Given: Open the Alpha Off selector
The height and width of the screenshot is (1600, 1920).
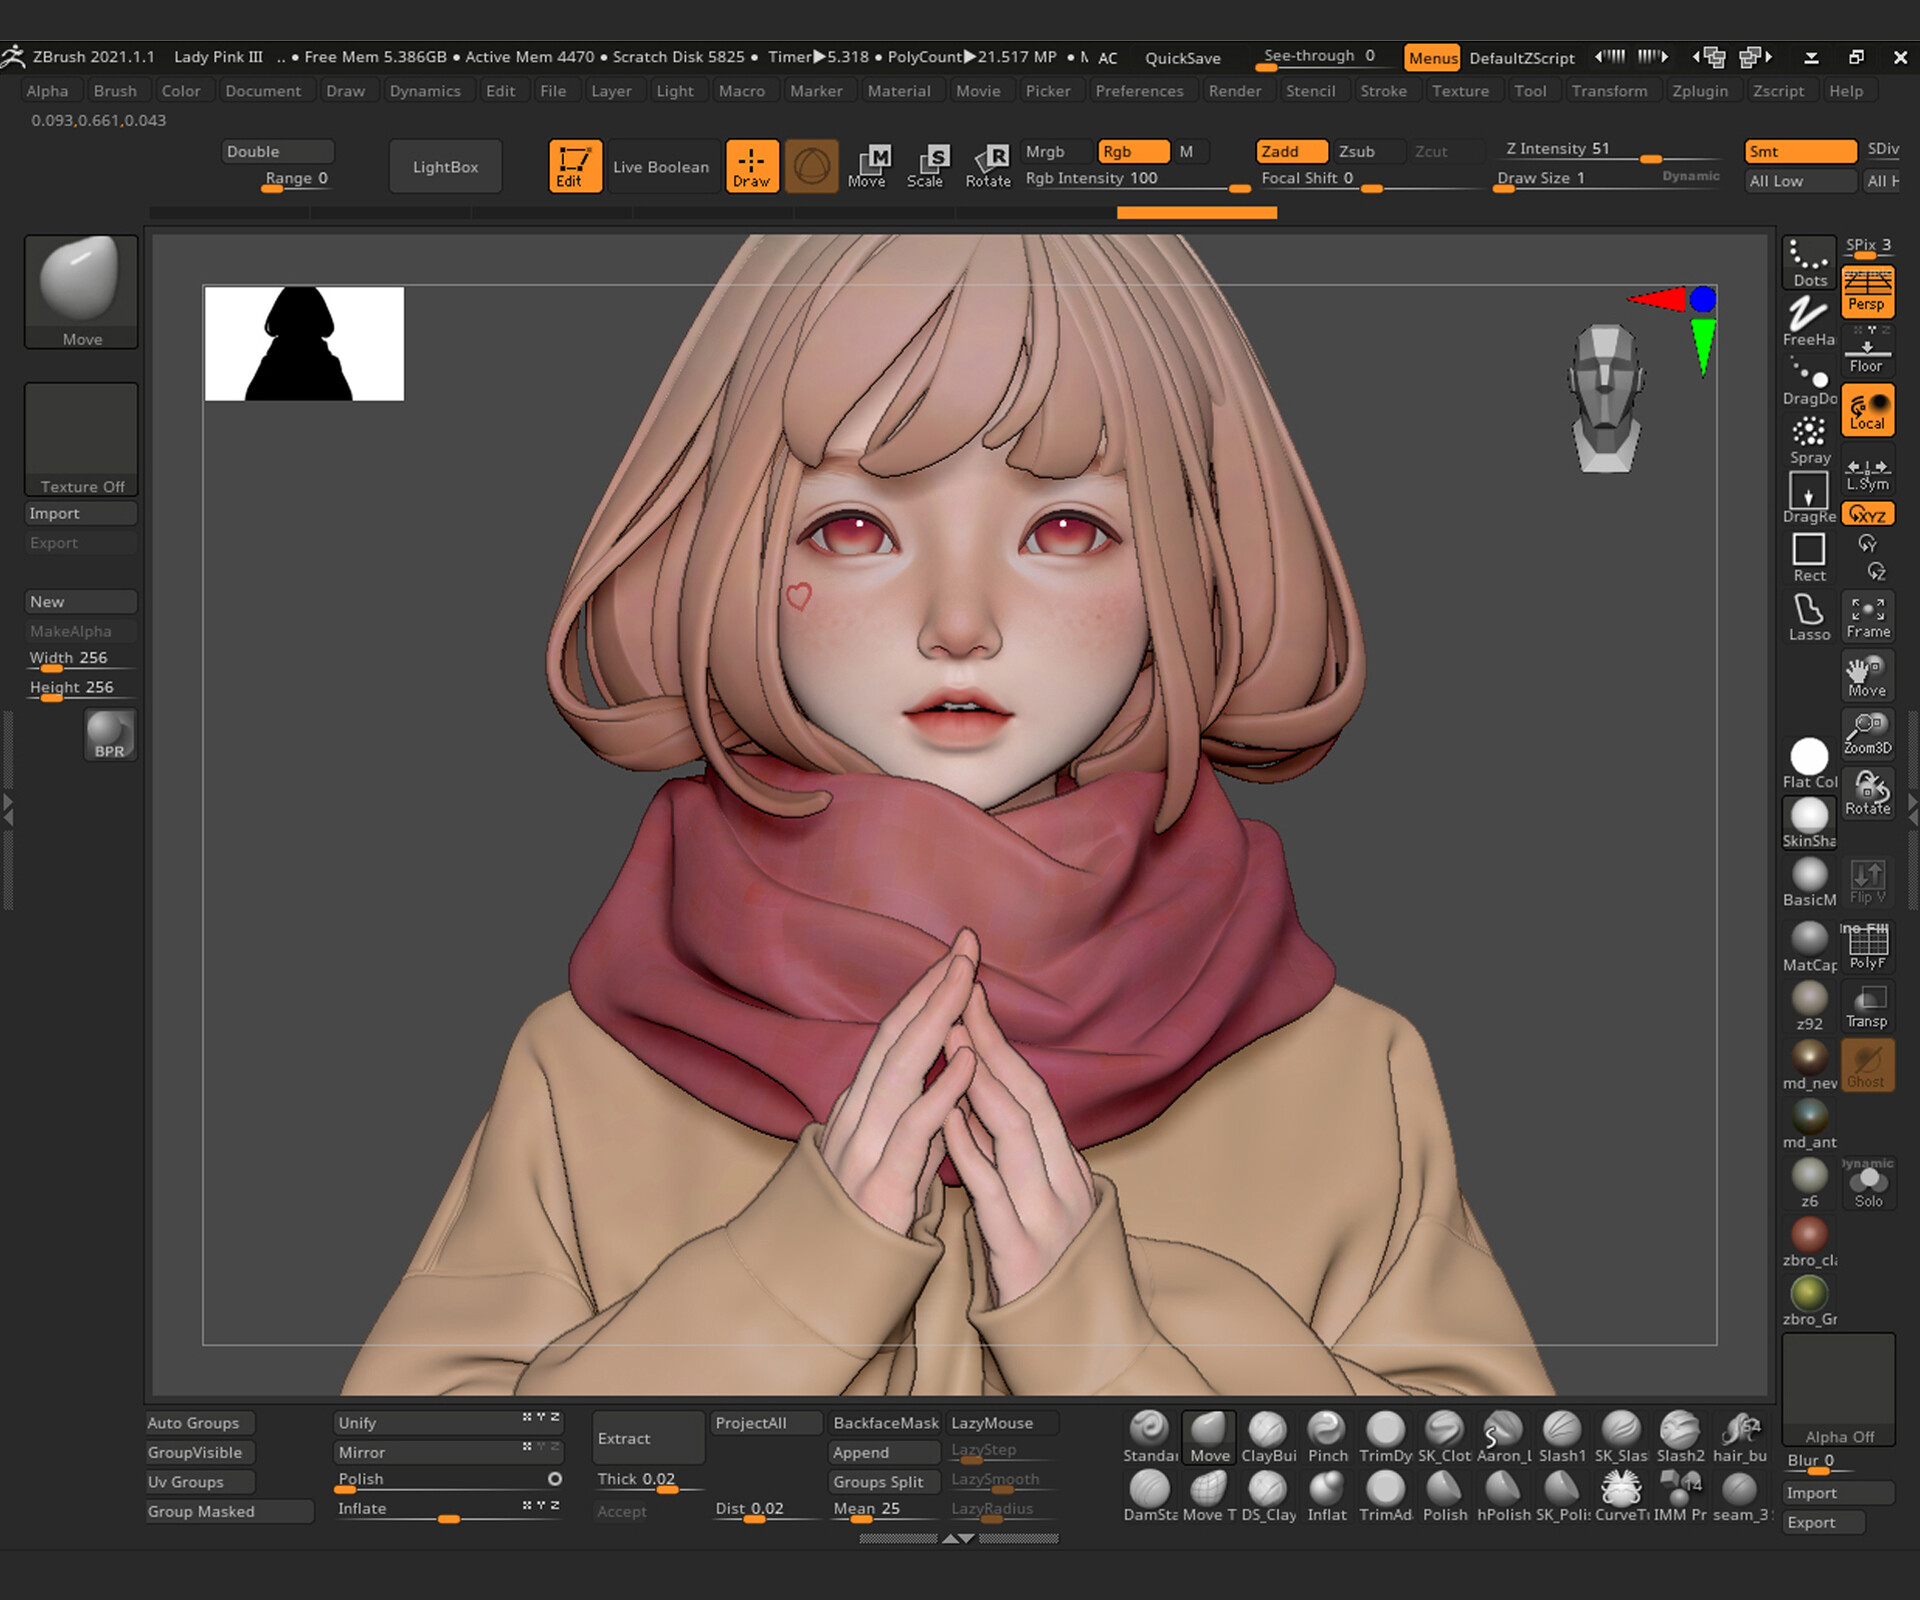Looking at the screenshot, I should [x=1838, y=1390].
